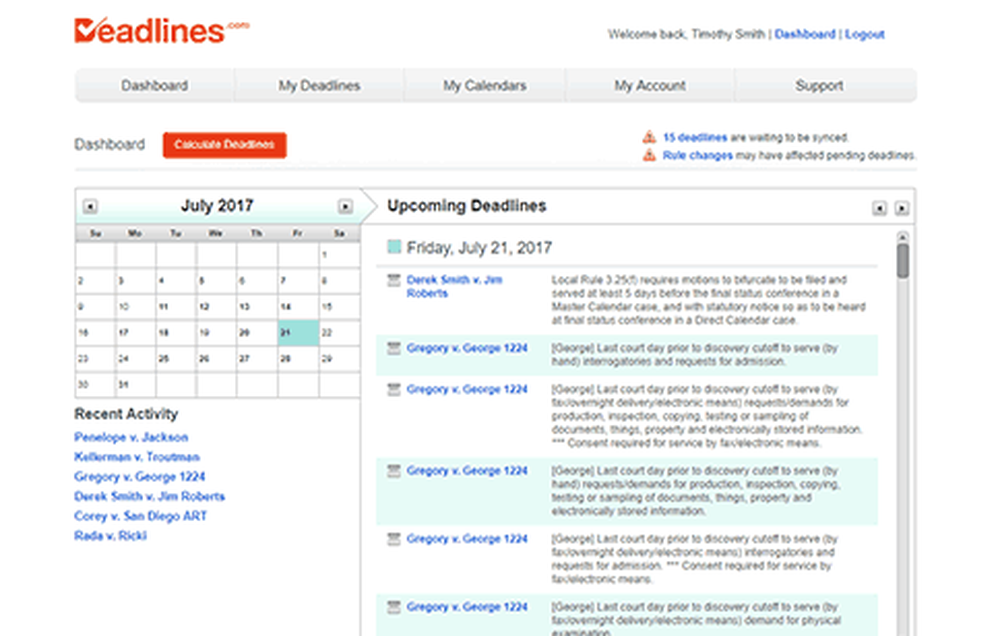Go to the previous month in the July 2017 calendar
Image resolution: width=1000 pixels, height=636 pixels.
pyautogui.click(x=90, y=205)
